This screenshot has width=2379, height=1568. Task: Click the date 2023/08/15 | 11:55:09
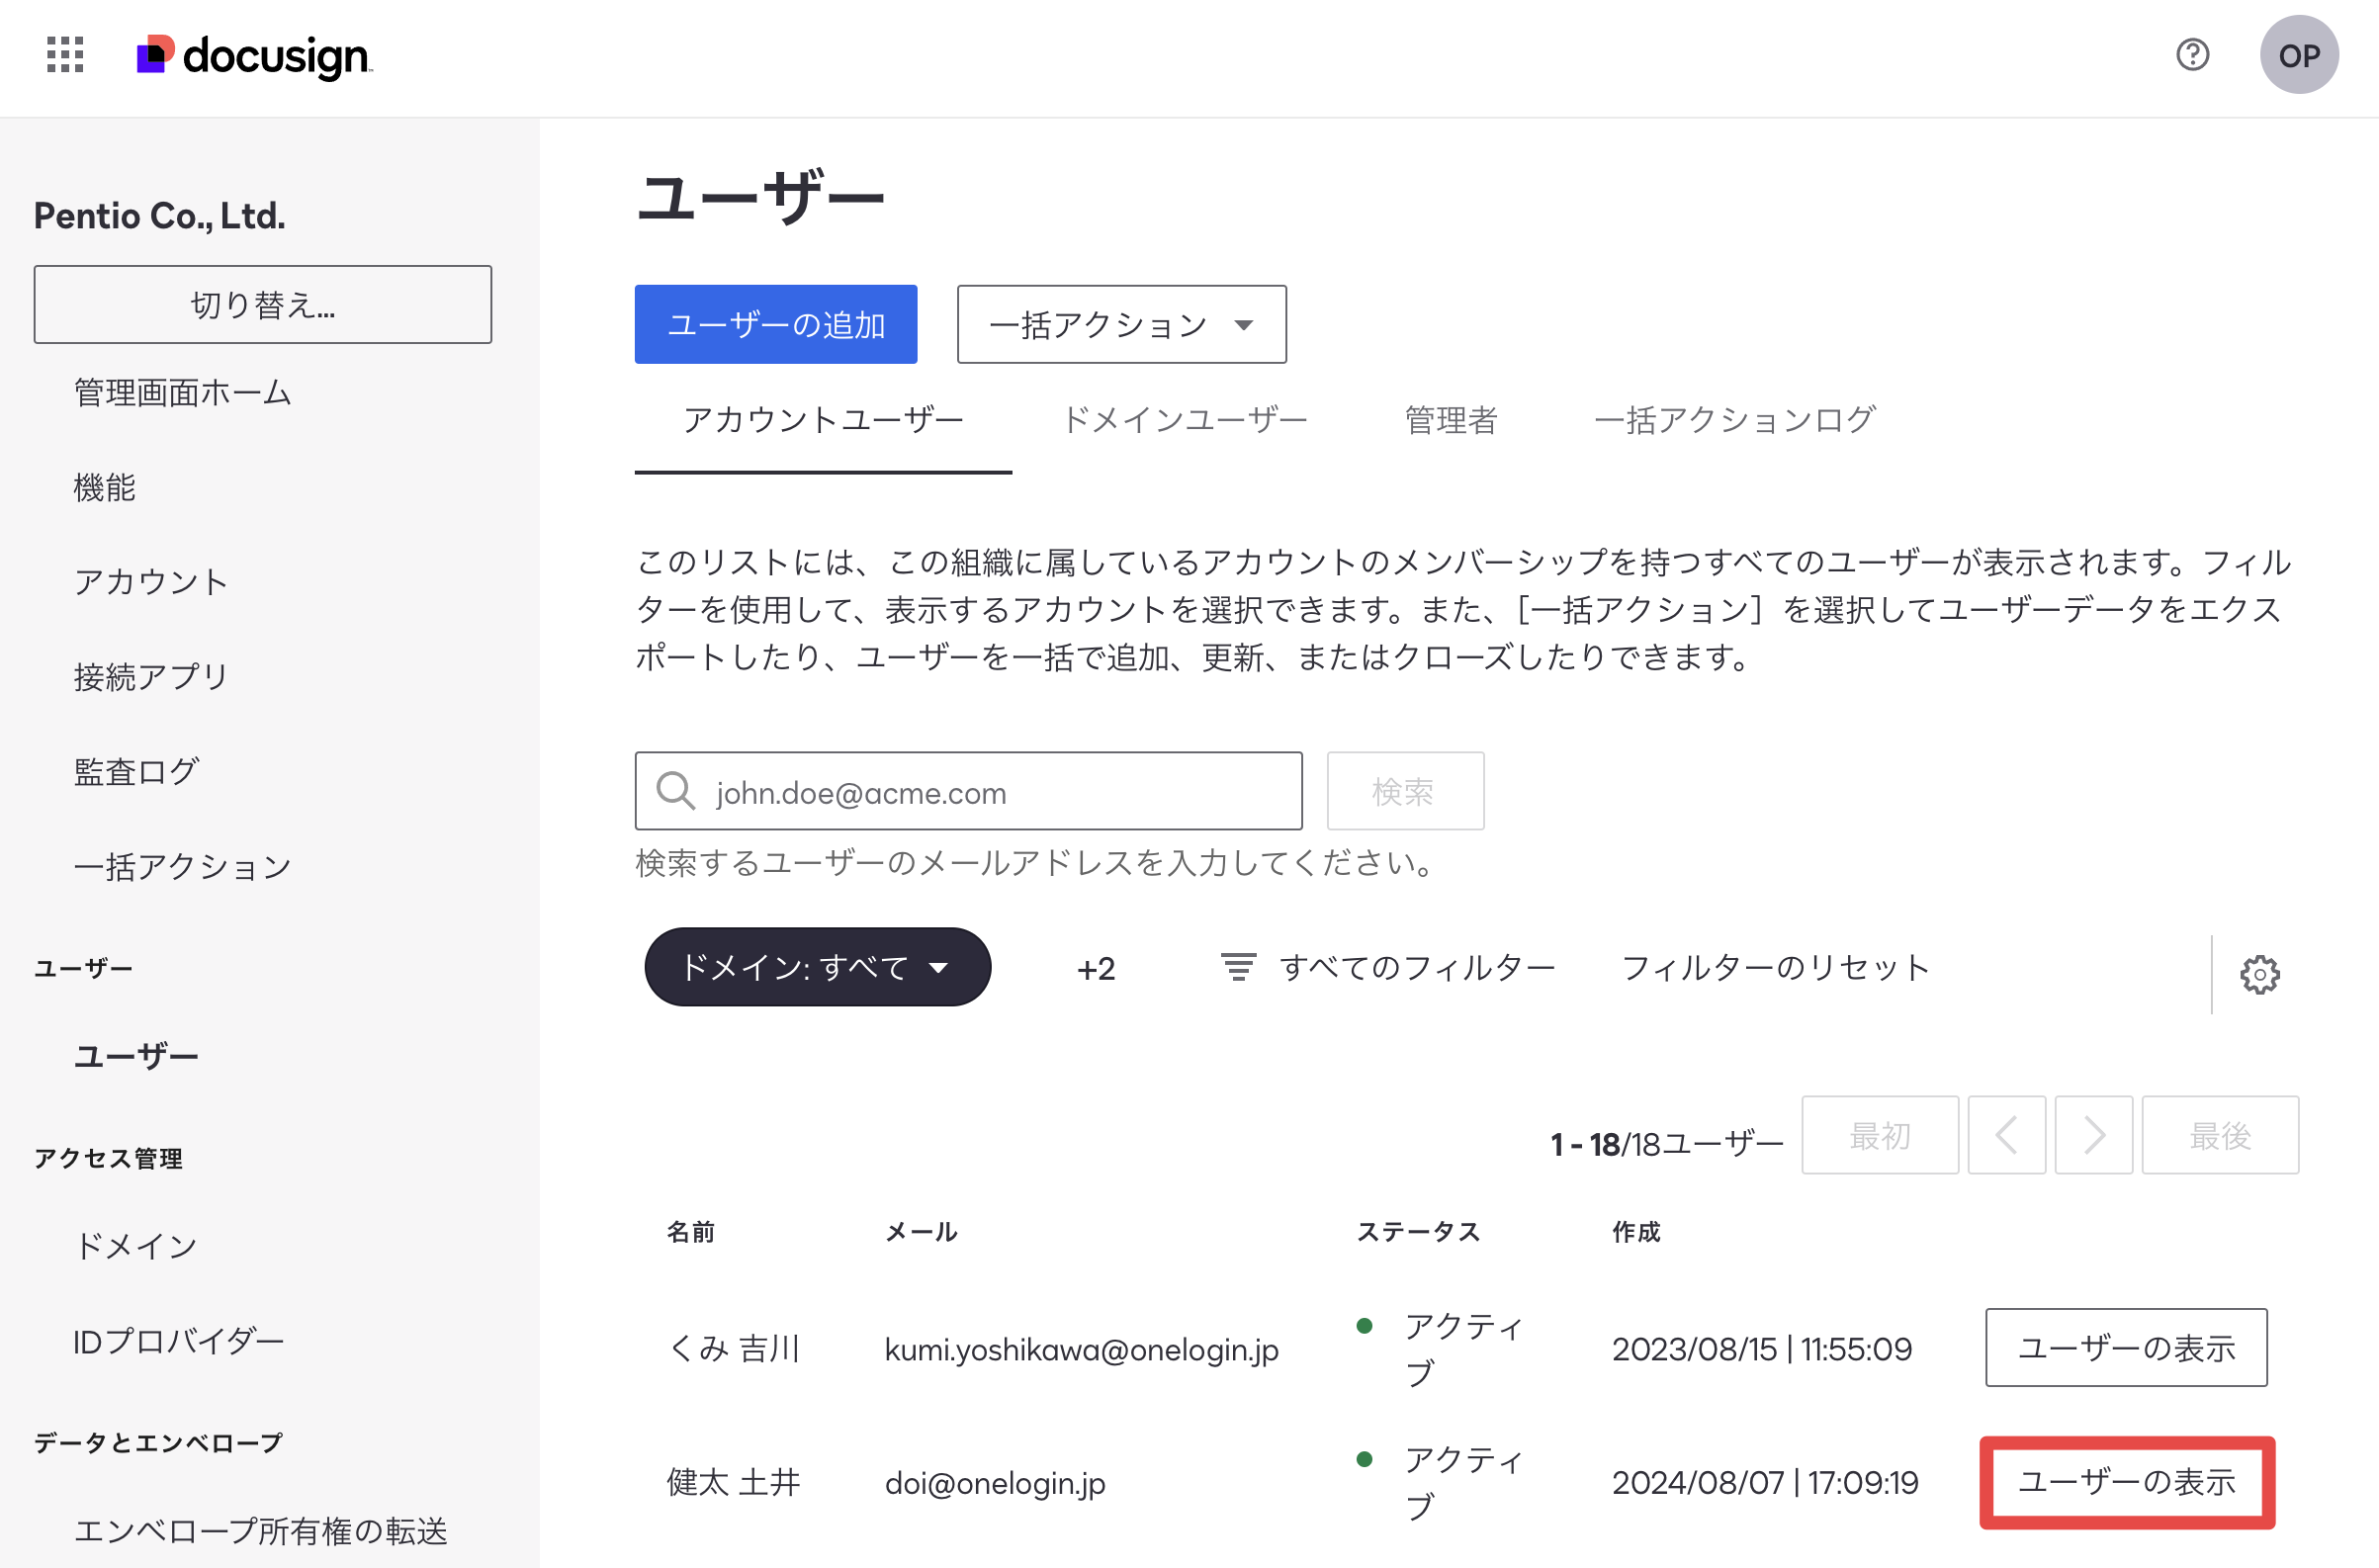click(x=1762, y=1349)
